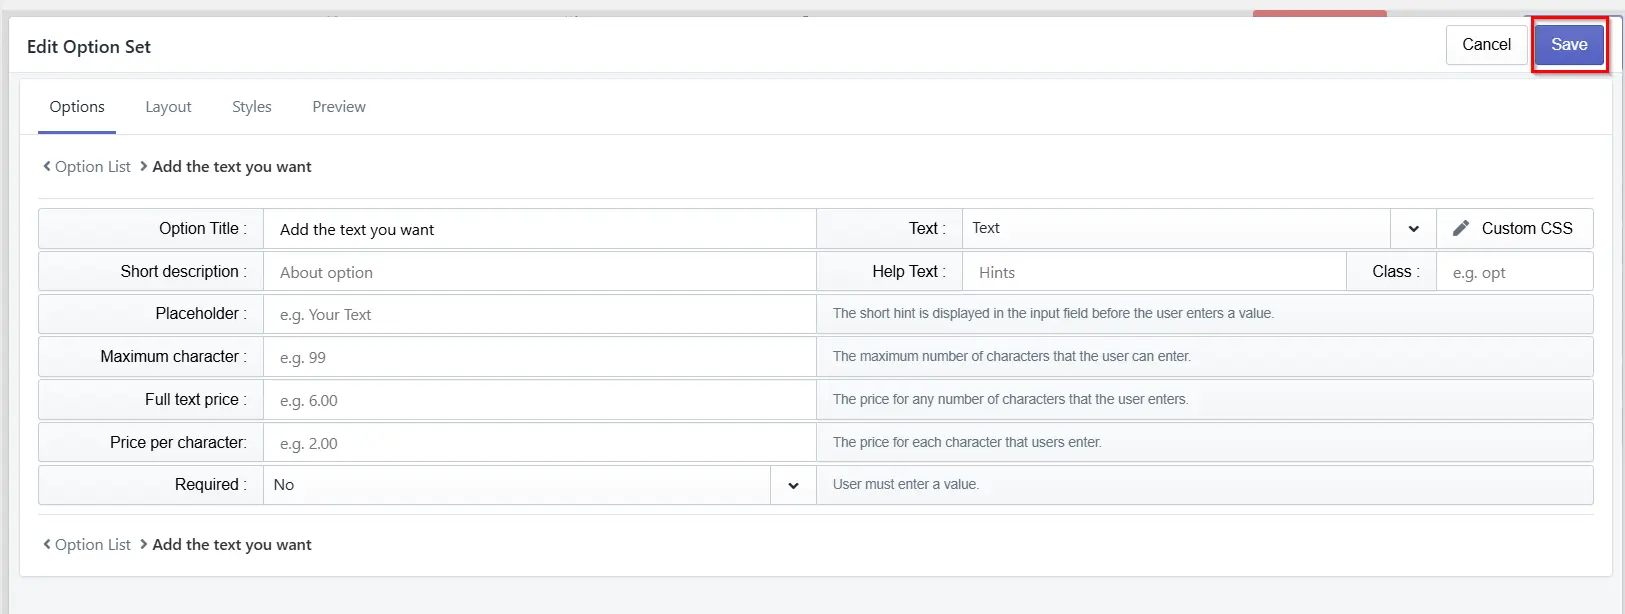Focus the Placeholder input field
The height and width of the screenshot is (614, 1625).
point(540,314)
